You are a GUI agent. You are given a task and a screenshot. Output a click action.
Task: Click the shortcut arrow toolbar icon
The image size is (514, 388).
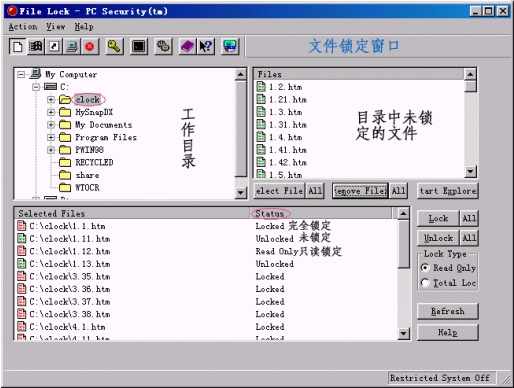54,47
